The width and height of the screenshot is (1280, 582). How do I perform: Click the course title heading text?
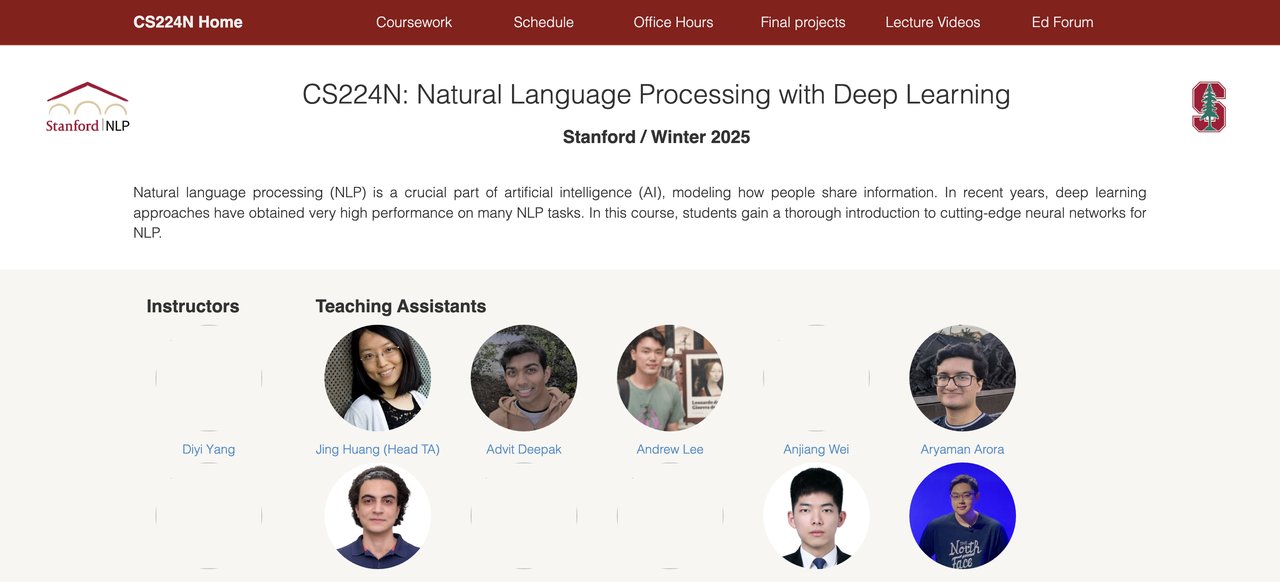[656, 95]
